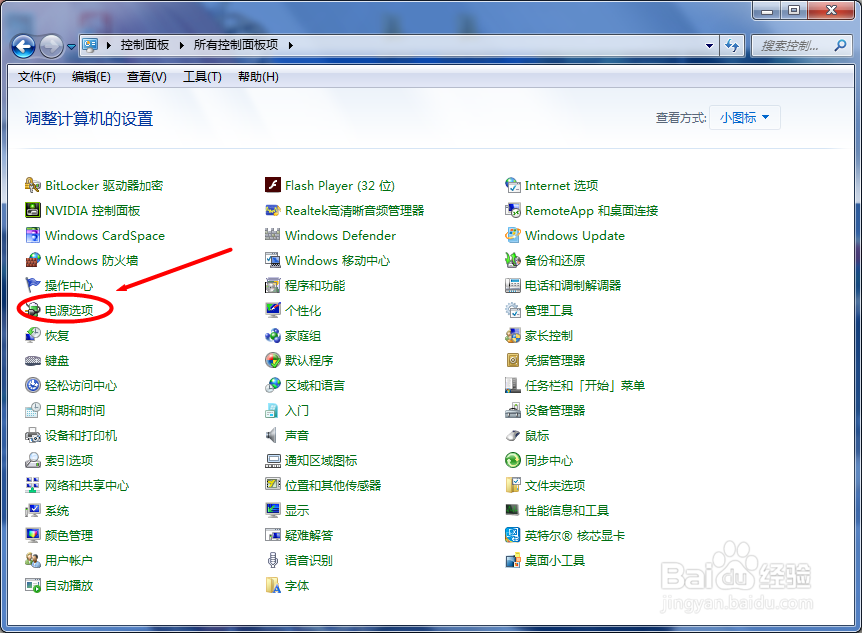Expand the address bar history dropdown arrow
This screenshot has width=862, height=633.
click(x=709, y=46)
